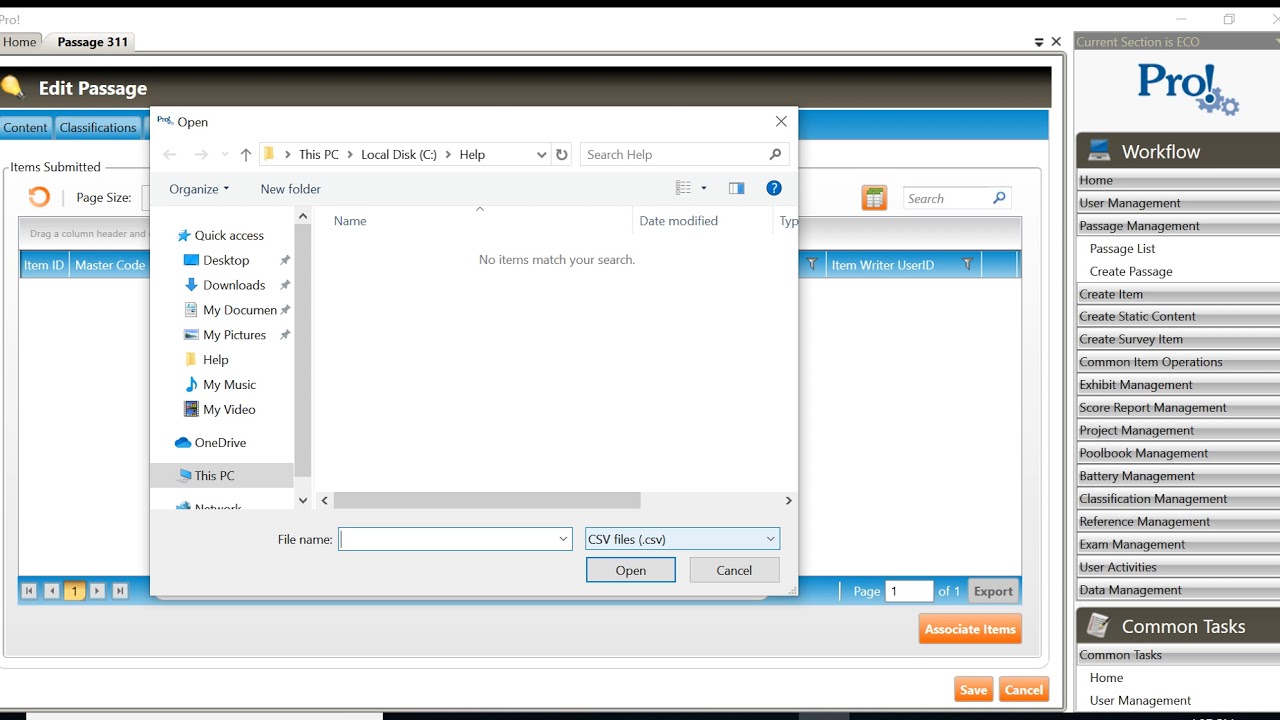The height and width of the screenshot is (720, 1280).
Task: Go to first page of items grid
Action: click(29, 591)
